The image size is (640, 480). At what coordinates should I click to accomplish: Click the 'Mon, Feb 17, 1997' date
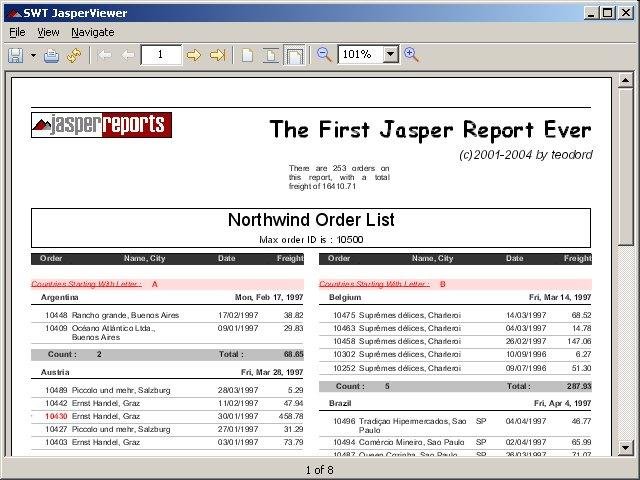[269, 298]
